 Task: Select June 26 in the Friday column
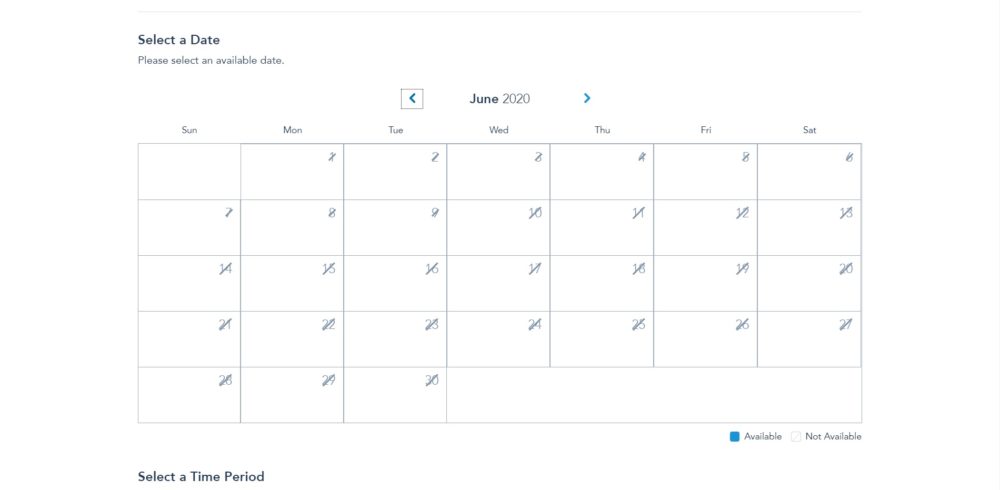[x=705, y=339]
